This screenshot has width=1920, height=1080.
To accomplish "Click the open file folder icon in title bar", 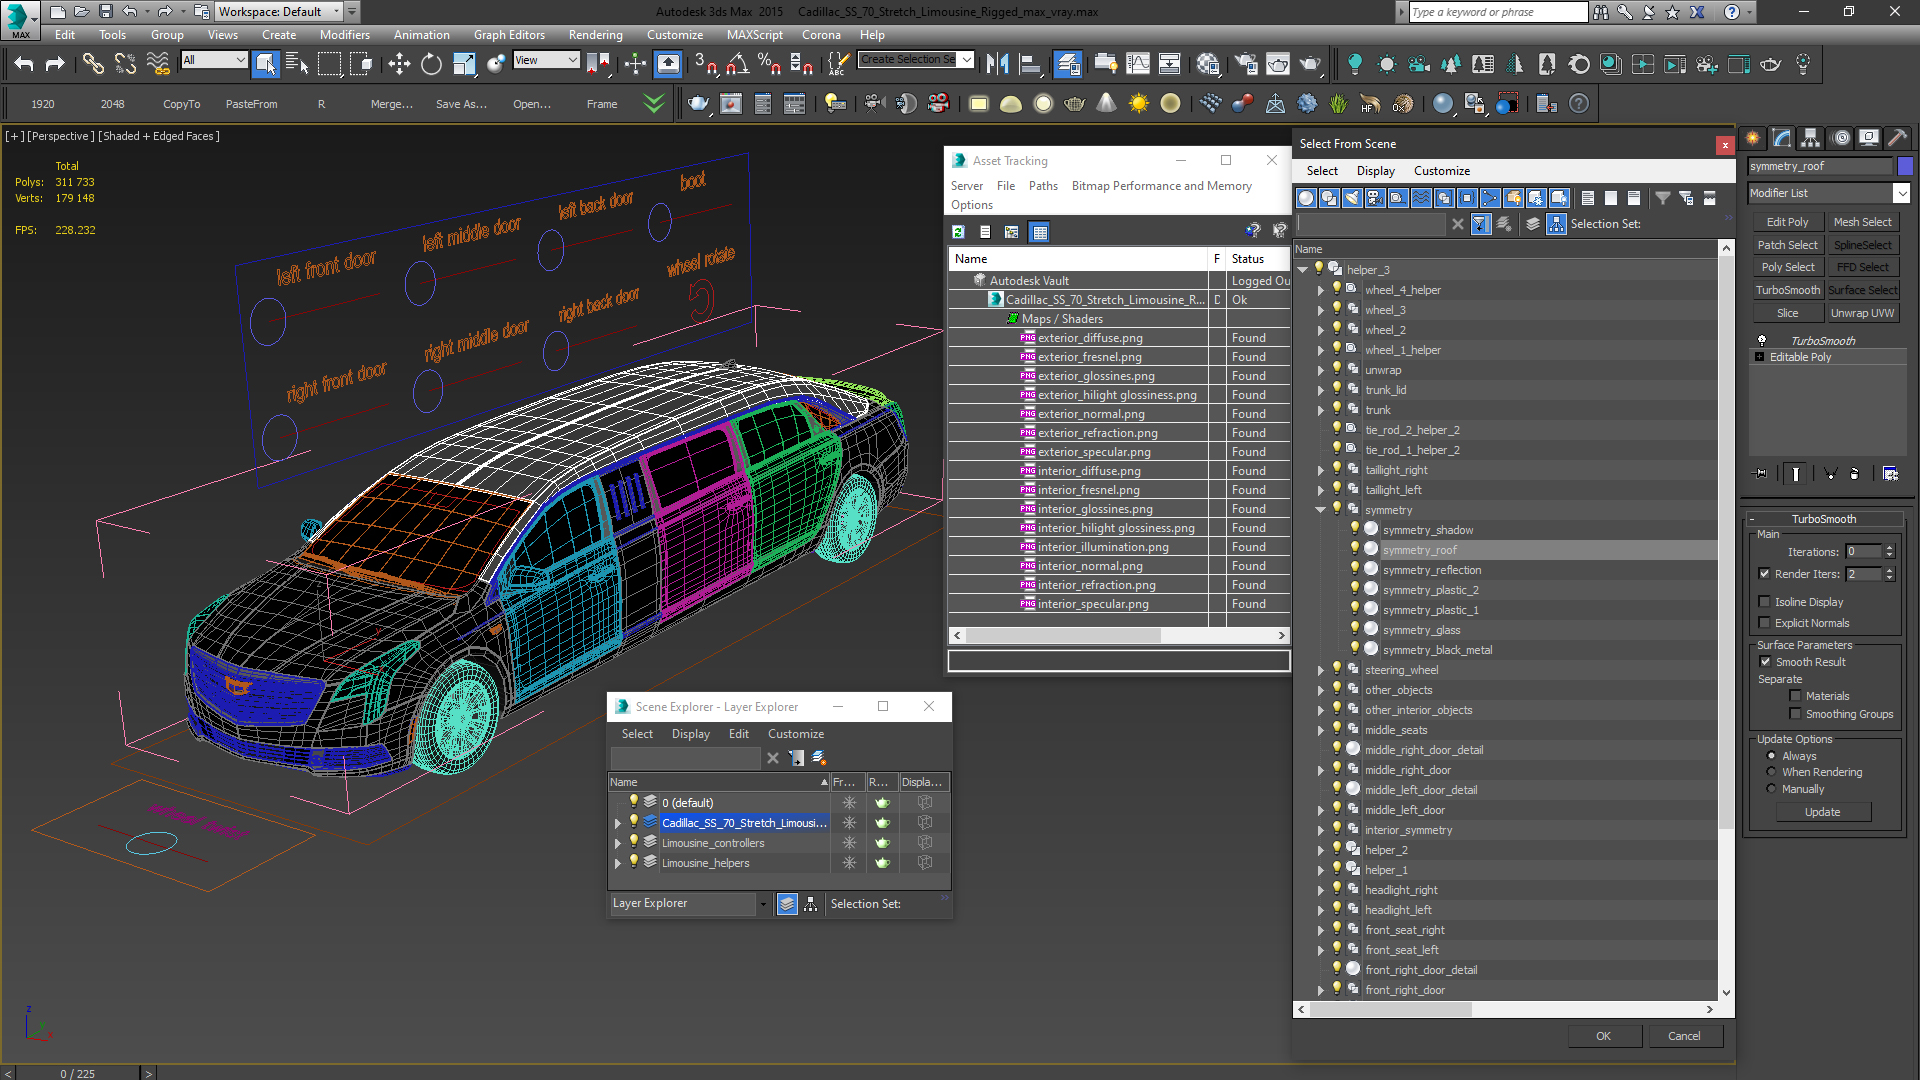I will tap(81, 12).
